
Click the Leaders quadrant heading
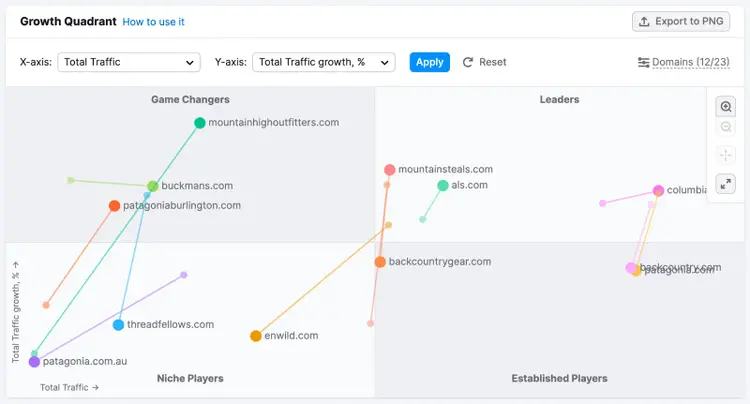(560, 99)
